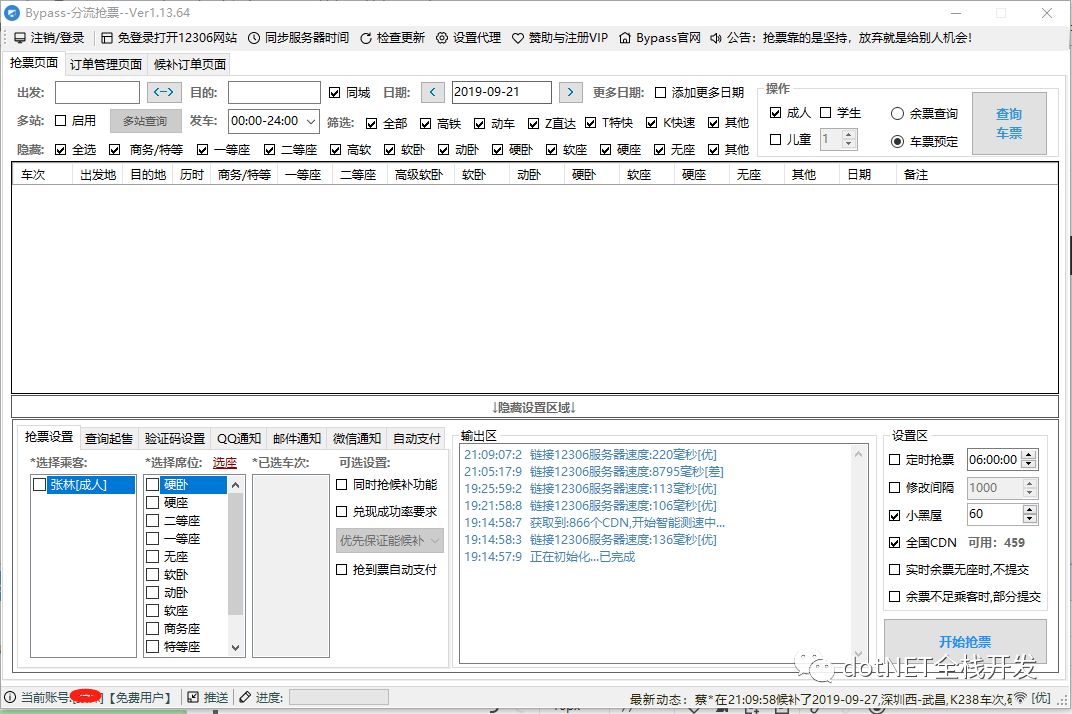Decrease 小黑屋 value stepper
This screenshot has width=1072, height=714.
[x=1030, y=519]
